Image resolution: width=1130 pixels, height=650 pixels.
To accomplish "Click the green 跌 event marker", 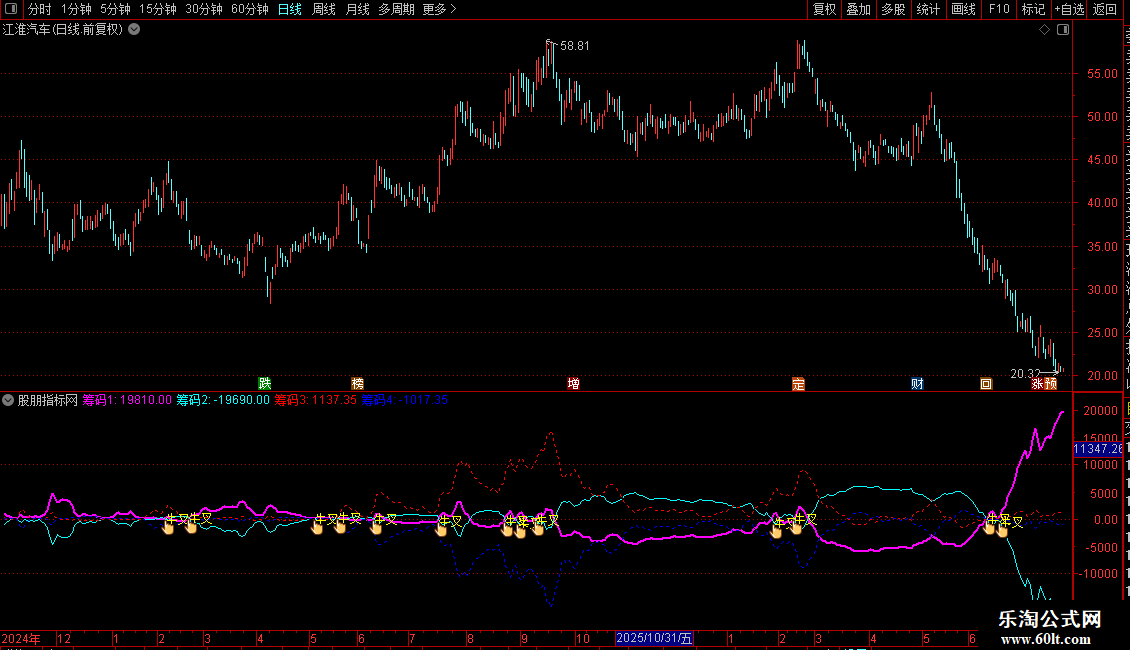I will (x=264, y=383).
